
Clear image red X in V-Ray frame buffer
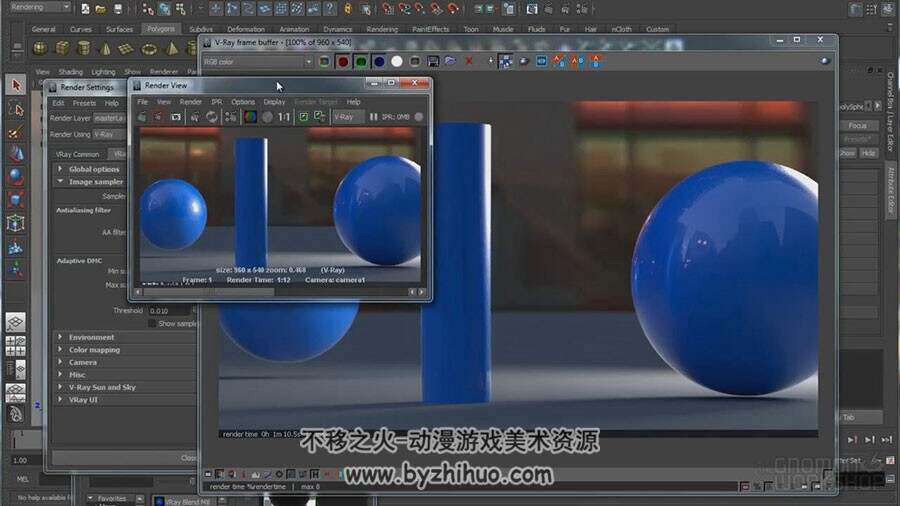(469, 61)
